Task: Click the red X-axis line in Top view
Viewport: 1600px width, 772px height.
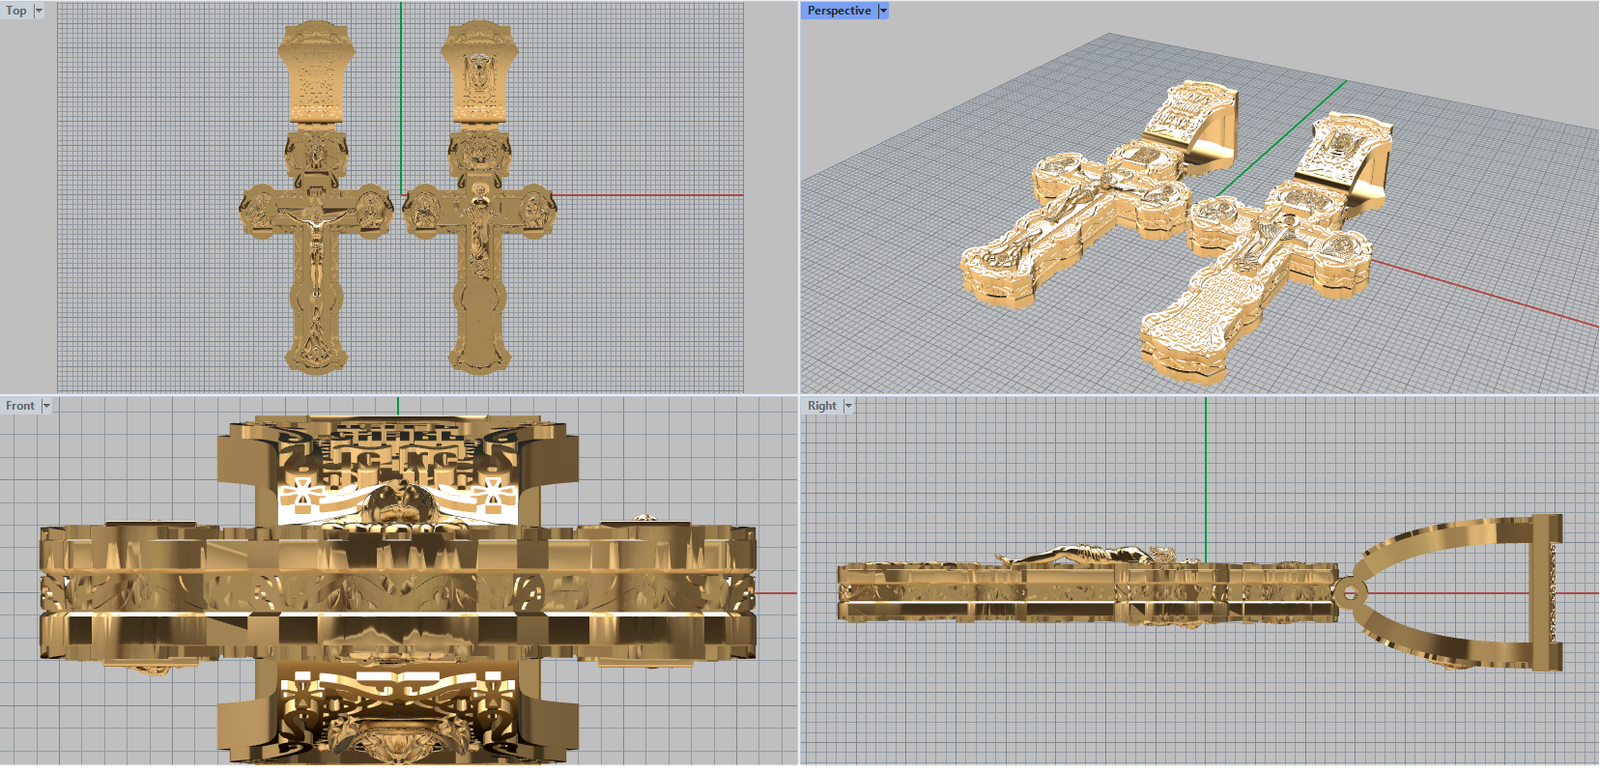Action: pos(650,195)
